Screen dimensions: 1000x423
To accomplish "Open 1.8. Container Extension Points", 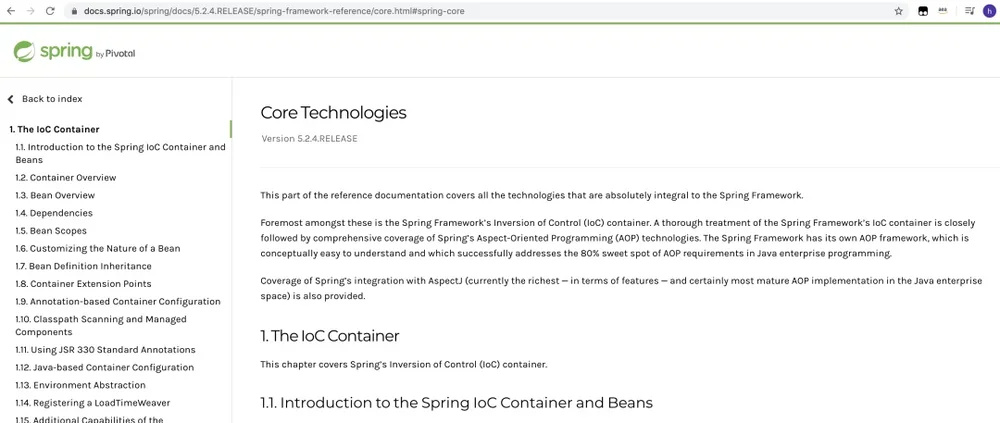I will pyautogui.click(x=84, y=283).
